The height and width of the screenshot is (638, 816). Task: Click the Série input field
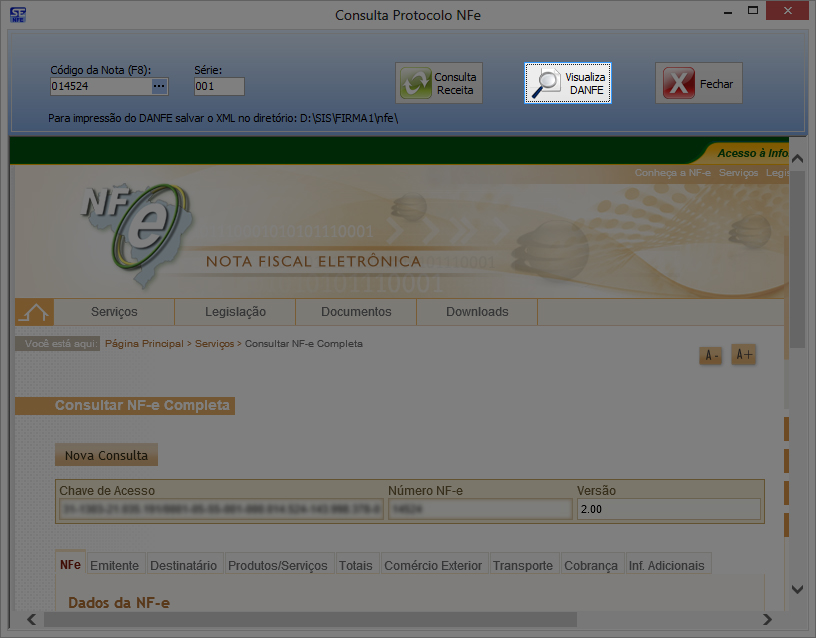(x=219, y=87)
